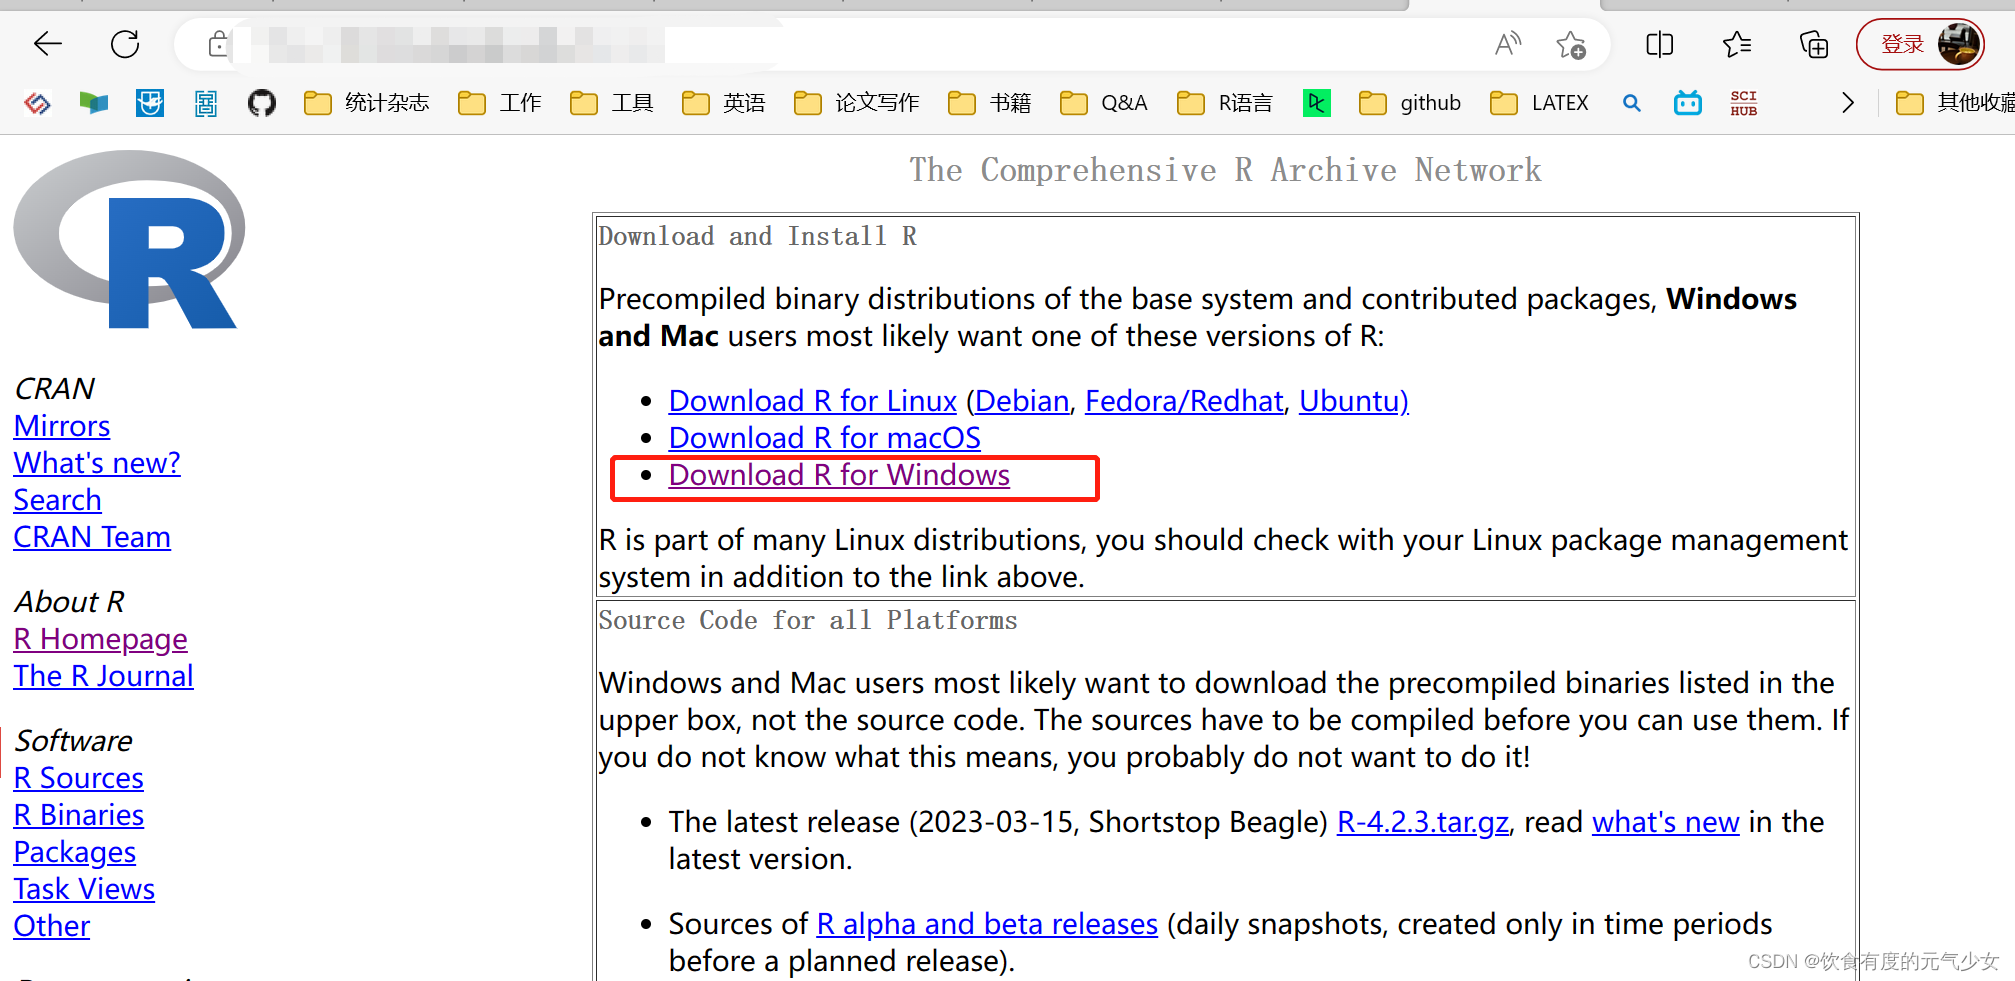2015x981 pixels.
Task: Open the Bilibili TV bookmark icon
Action: pos(1688,103)
